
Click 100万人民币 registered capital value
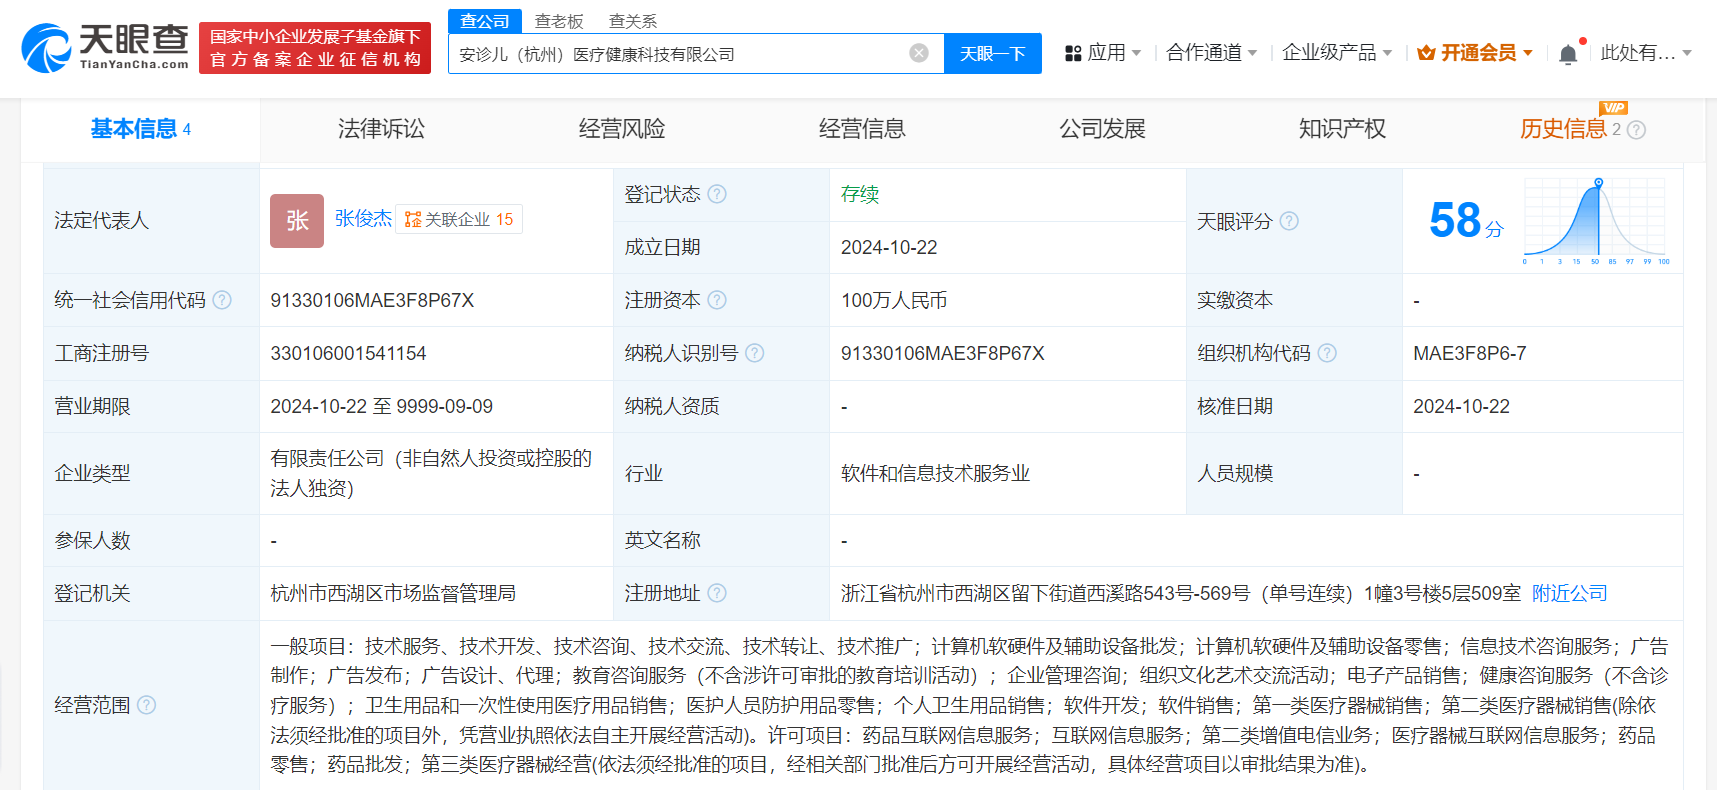[894, 300]
